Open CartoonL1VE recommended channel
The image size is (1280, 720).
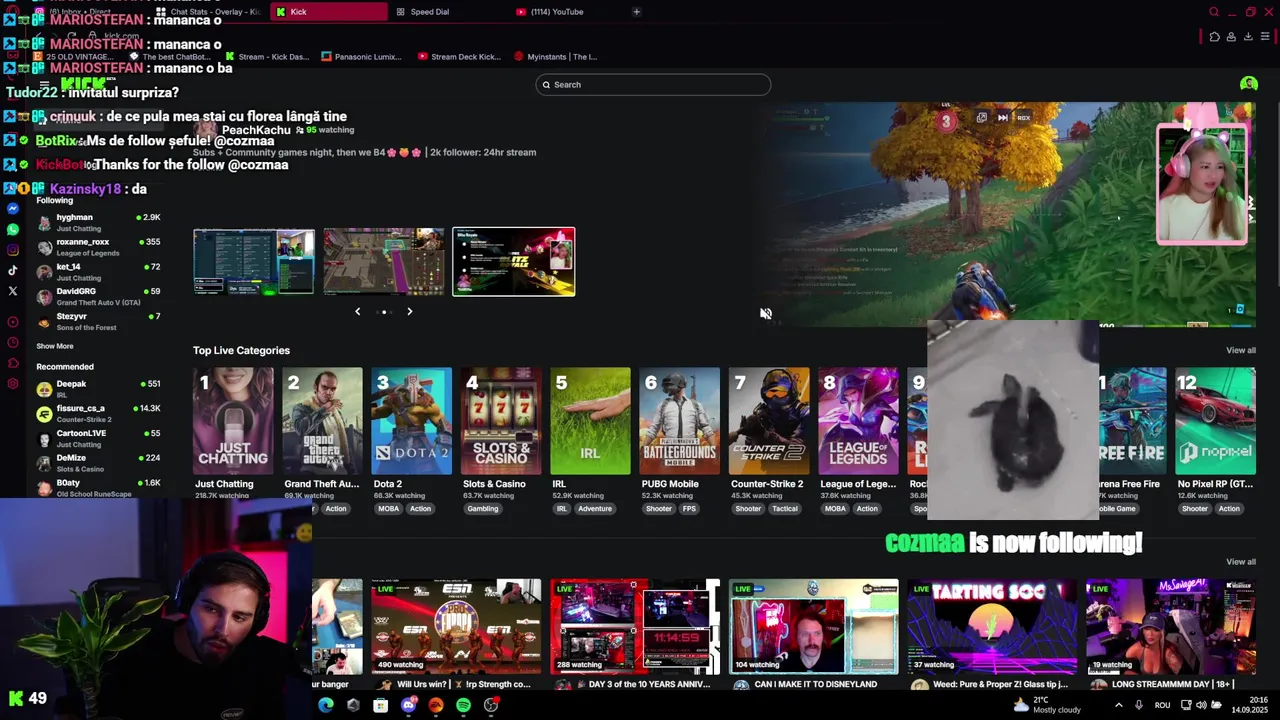[x=98, y=438]
